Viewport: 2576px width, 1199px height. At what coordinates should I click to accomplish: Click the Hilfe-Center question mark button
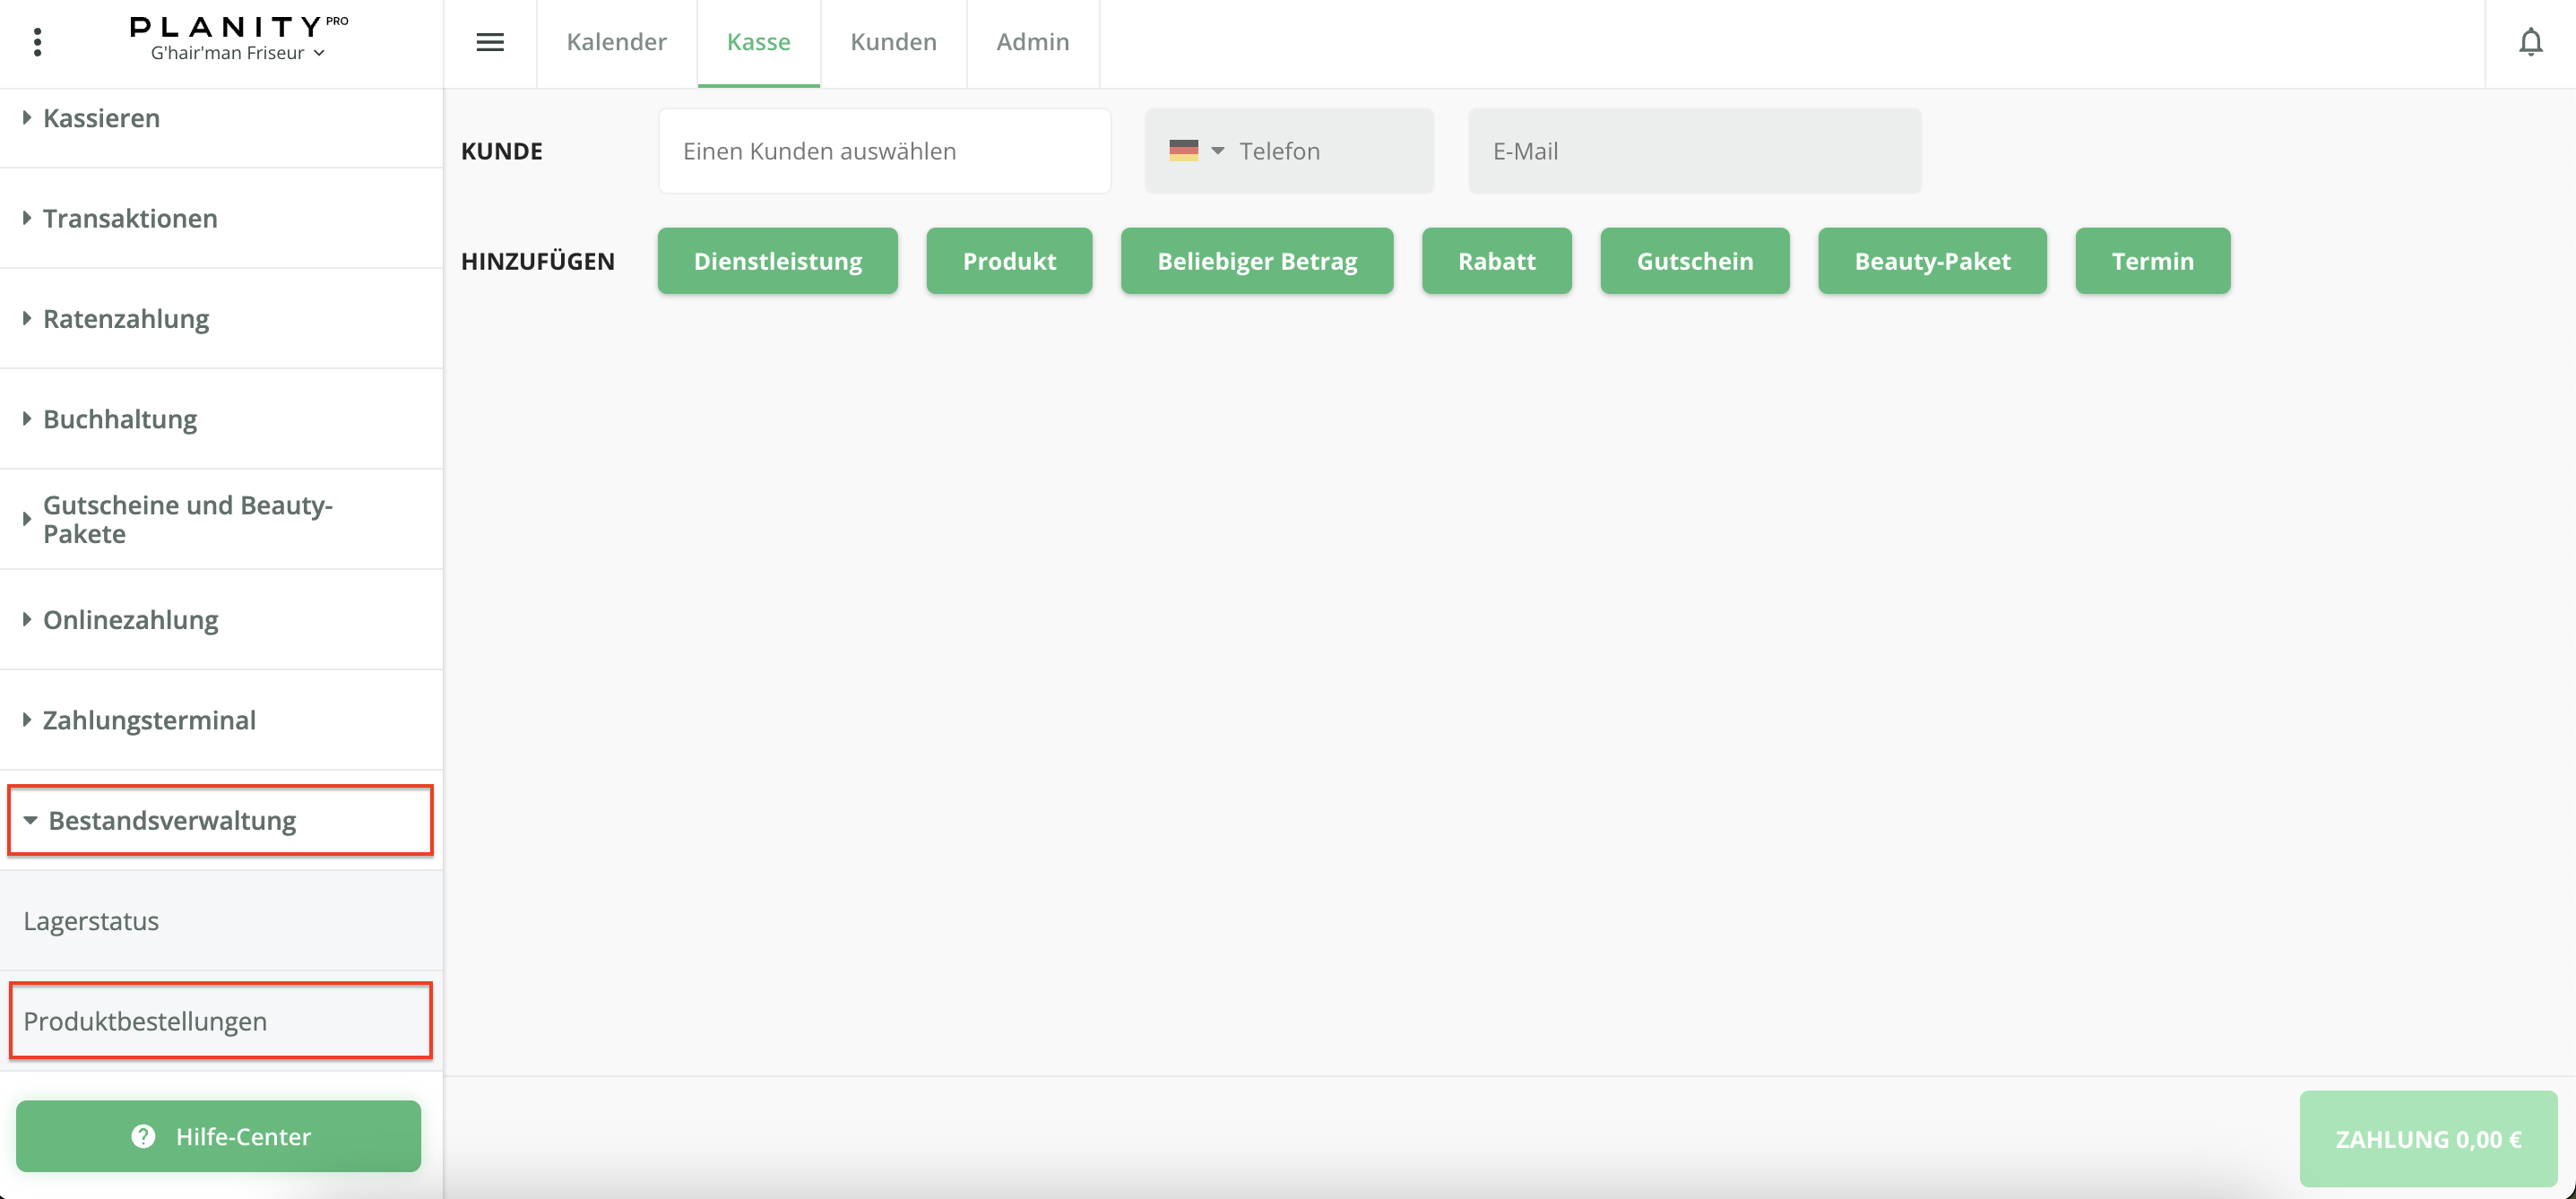219,1136
